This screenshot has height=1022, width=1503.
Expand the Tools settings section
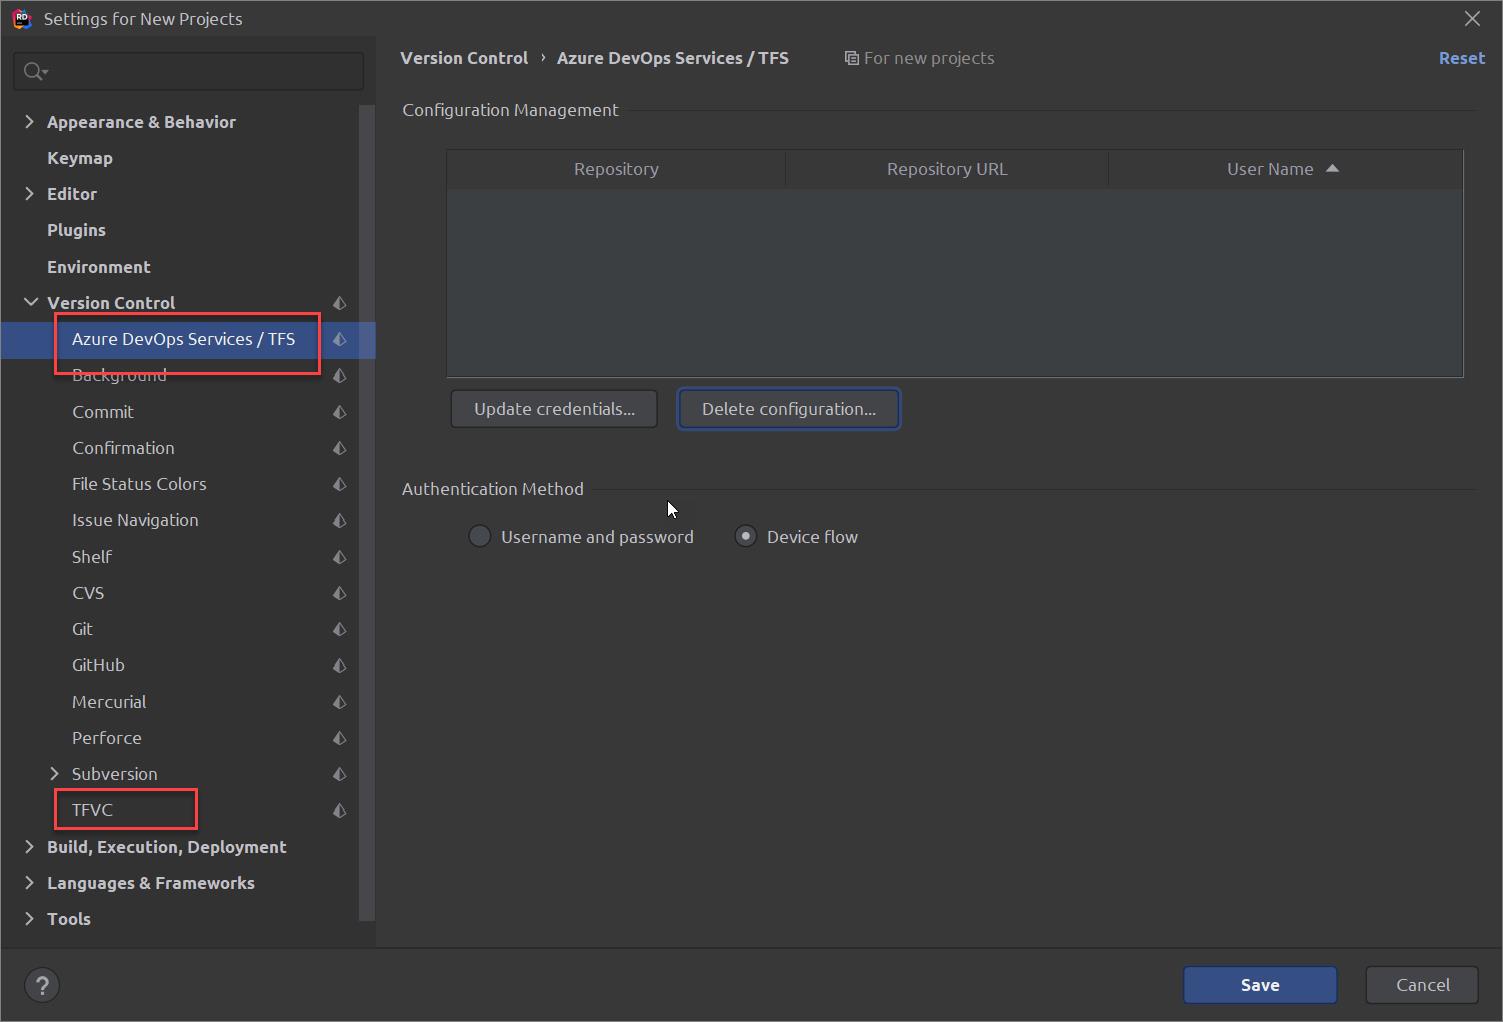pyautogui.click(x=29, y=919)
